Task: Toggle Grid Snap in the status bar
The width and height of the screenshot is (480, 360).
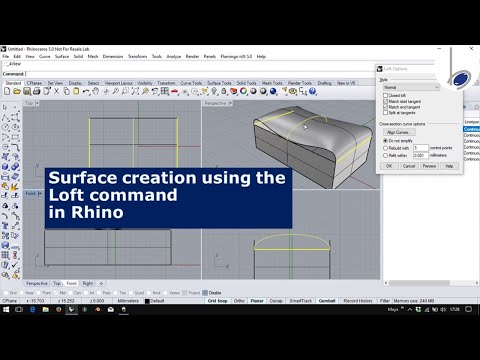Action: [217, 301]
